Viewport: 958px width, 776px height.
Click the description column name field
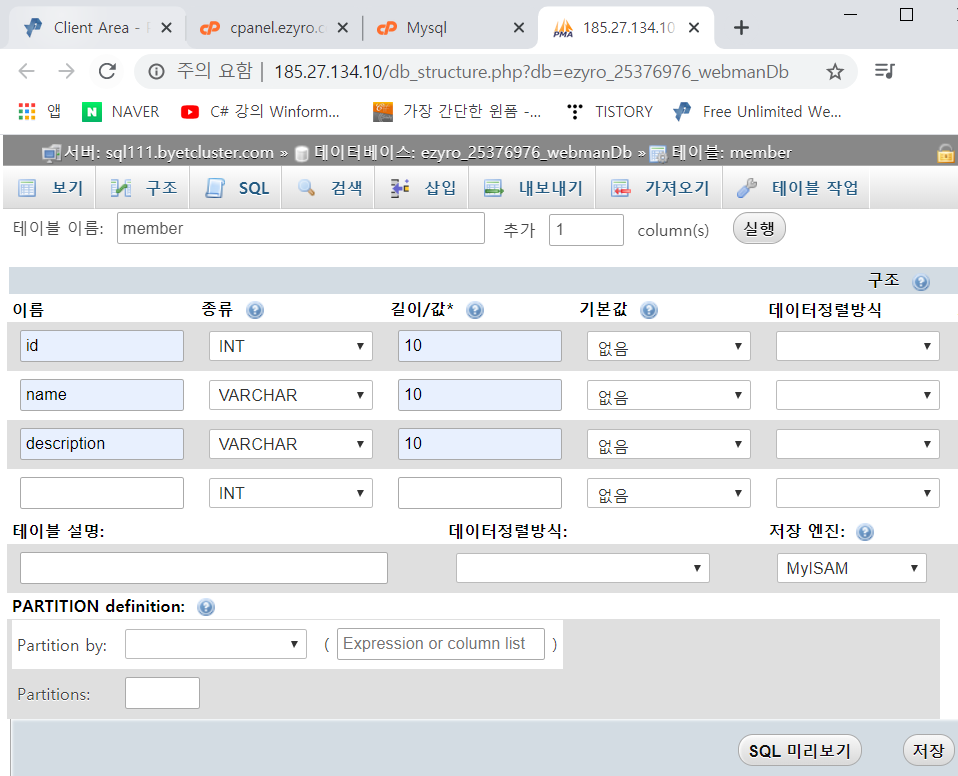[102, 444]
